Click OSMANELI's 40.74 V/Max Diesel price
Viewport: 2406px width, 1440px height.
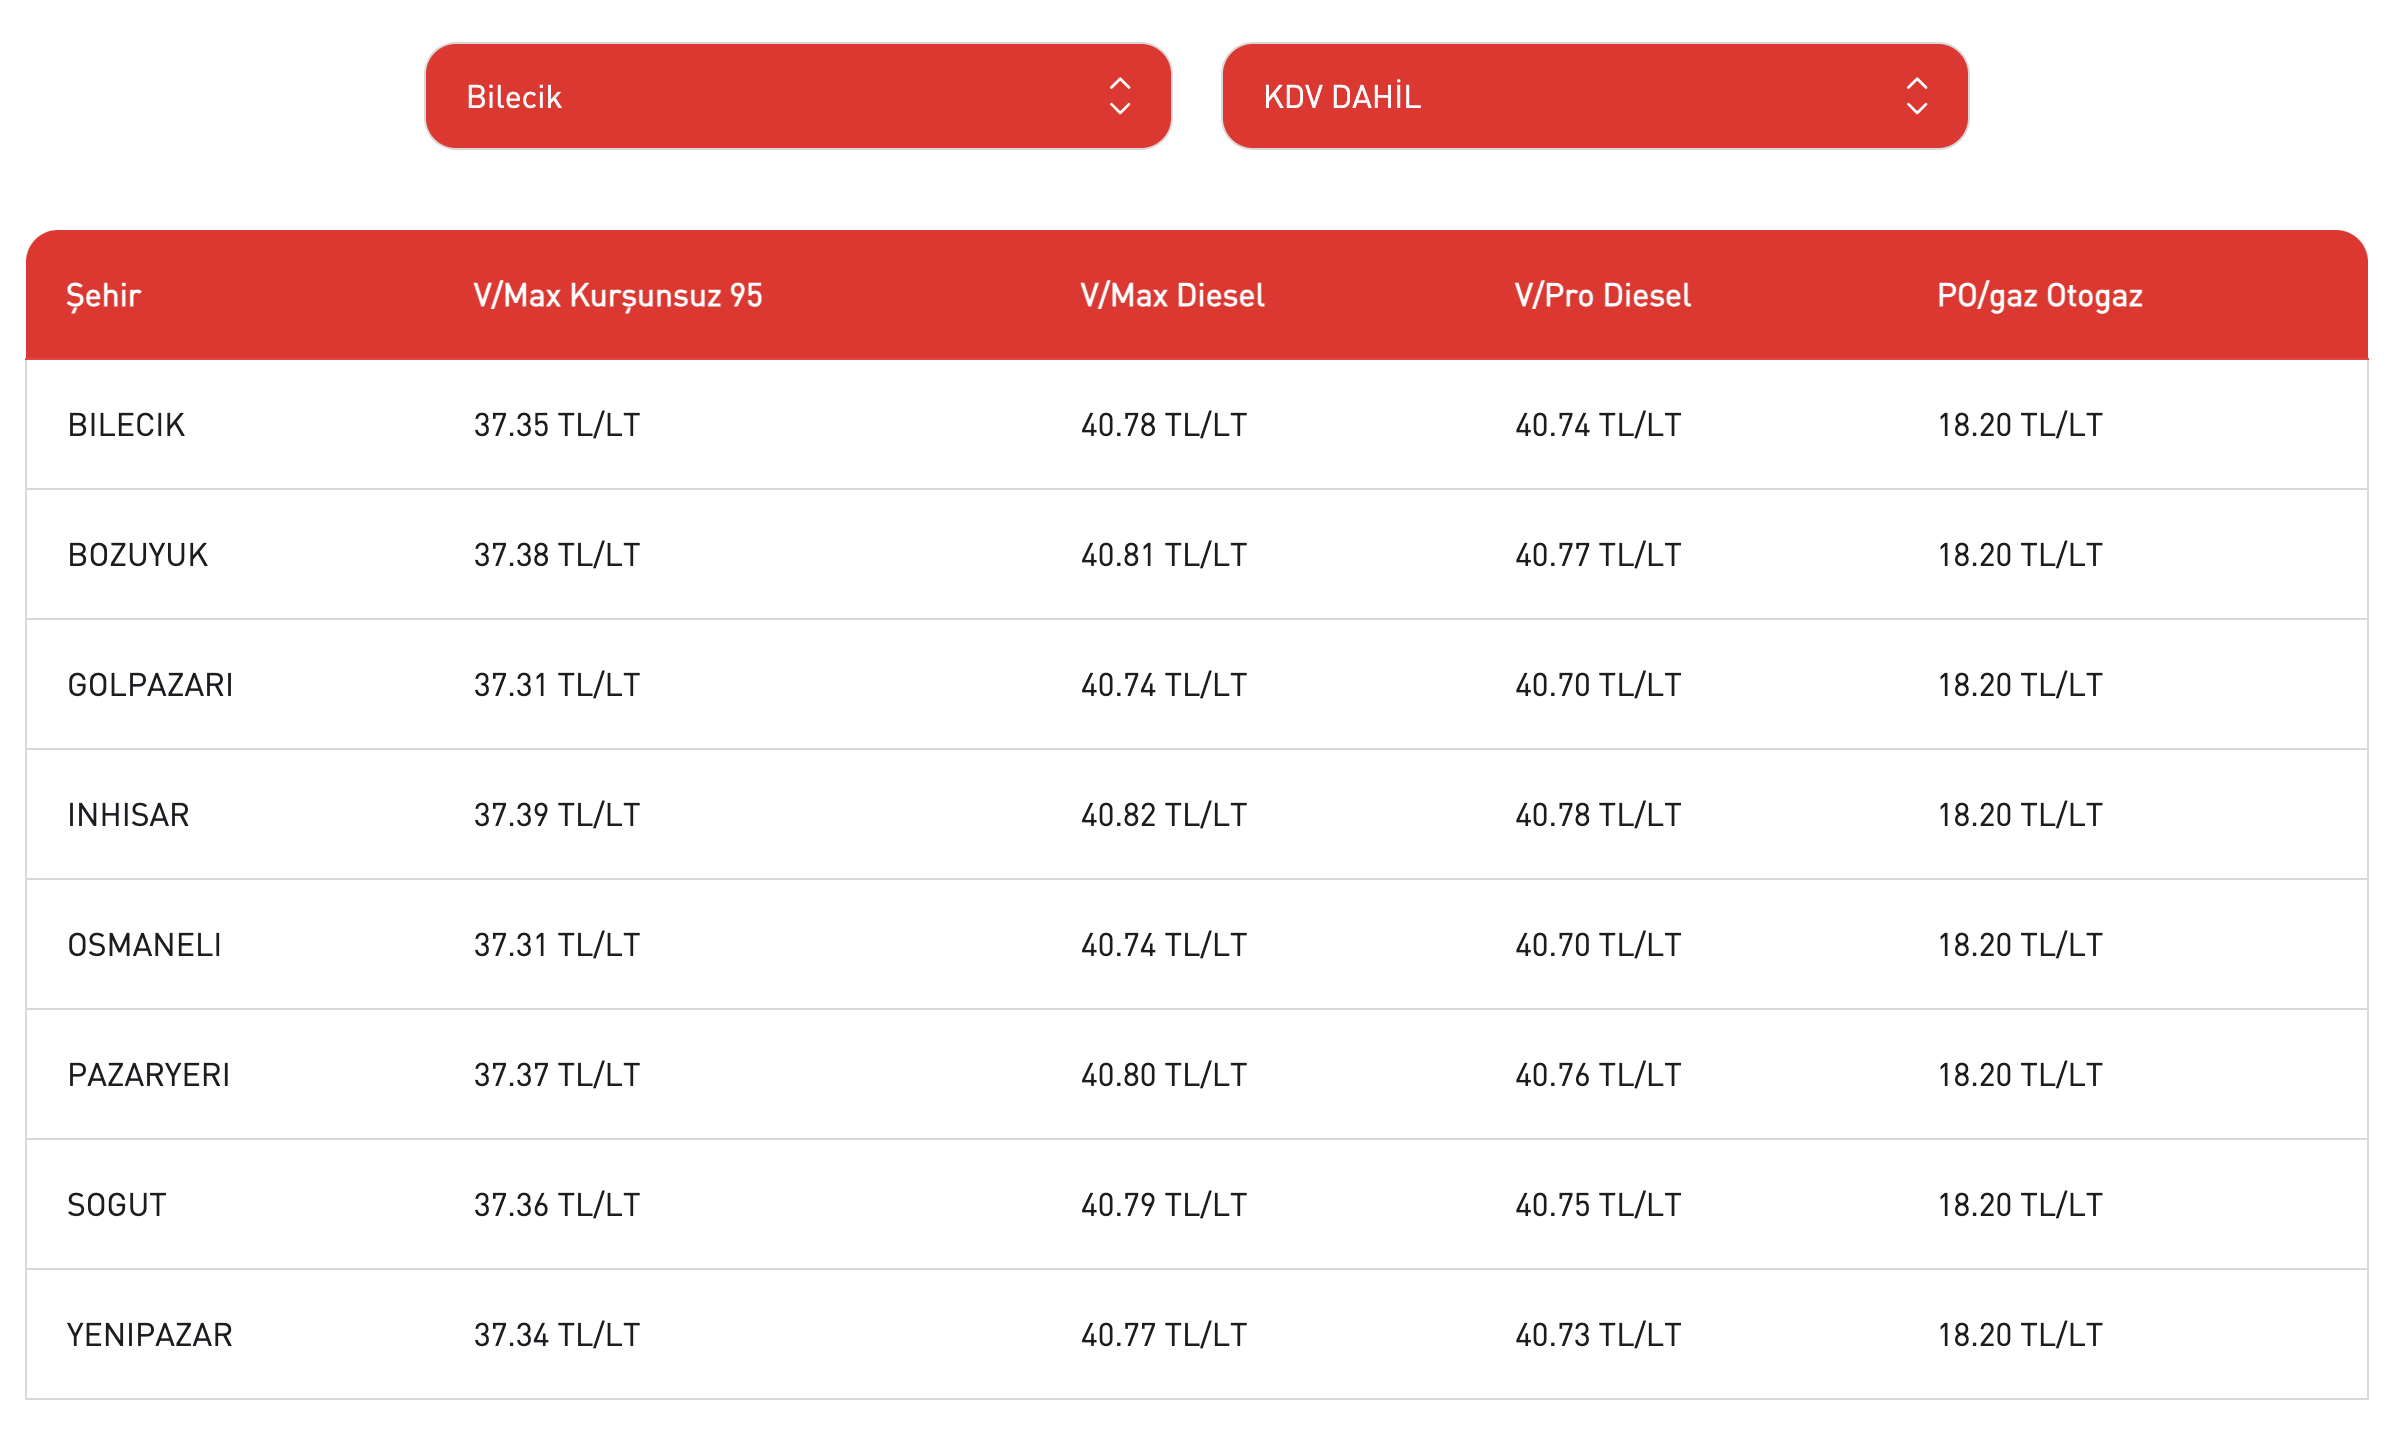(x=1164, y=945)
